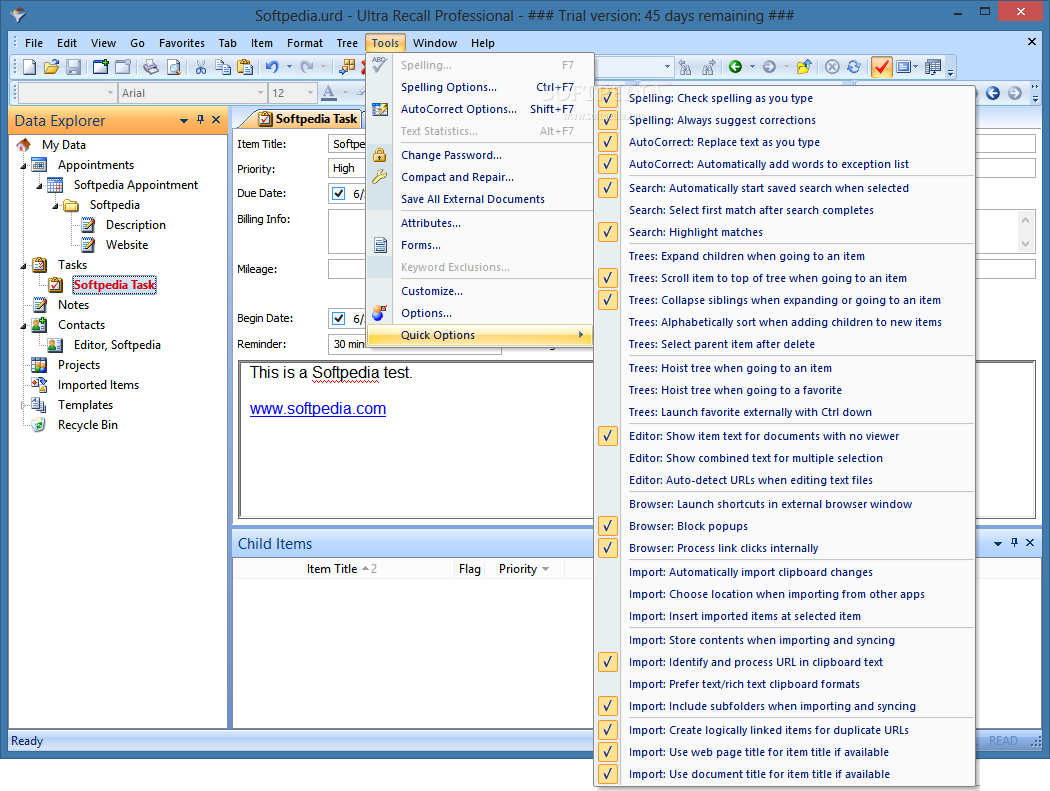Image resolution: width=1050 pixels, height=791 pixels.
Task: Click the Go Up folder icon
Action: tap(804, 67)
